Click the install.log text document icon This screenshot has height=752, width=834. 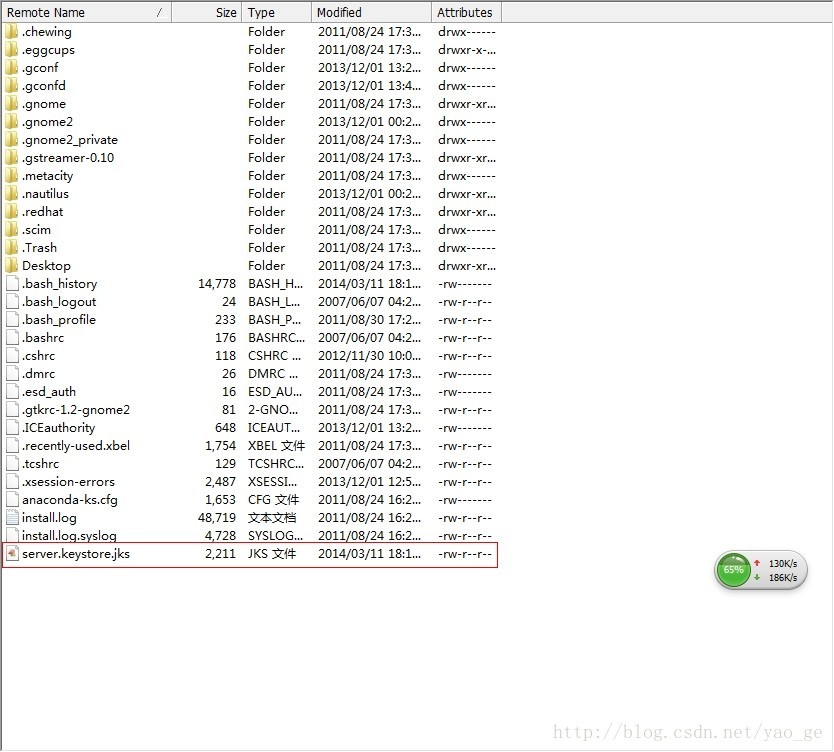(x=12, y=518)
